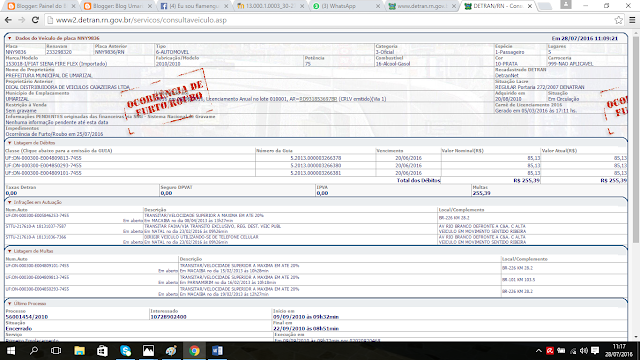Go back to the previous page
The height and width of the screenshot is (360, 640).
point(8,20)
